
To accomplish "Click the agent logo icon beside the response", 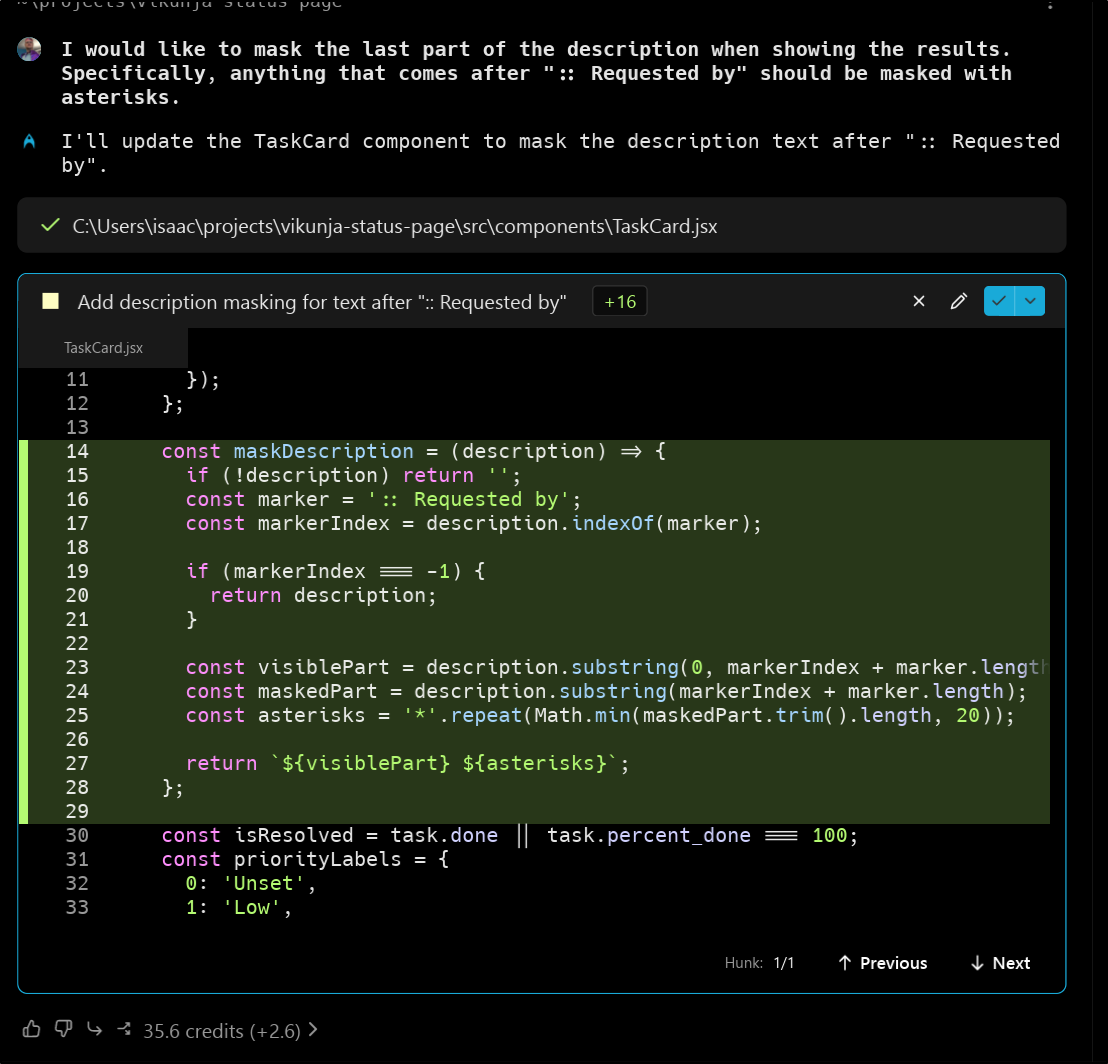I will point(30,142).
